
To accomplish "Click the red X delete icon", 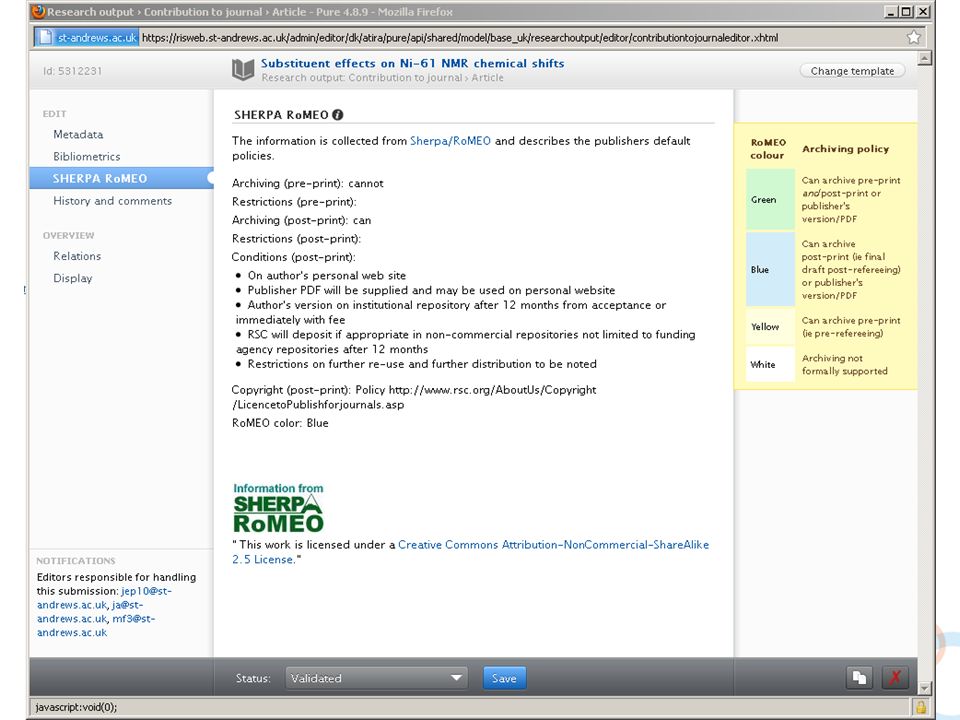I will tap(894, 678).
